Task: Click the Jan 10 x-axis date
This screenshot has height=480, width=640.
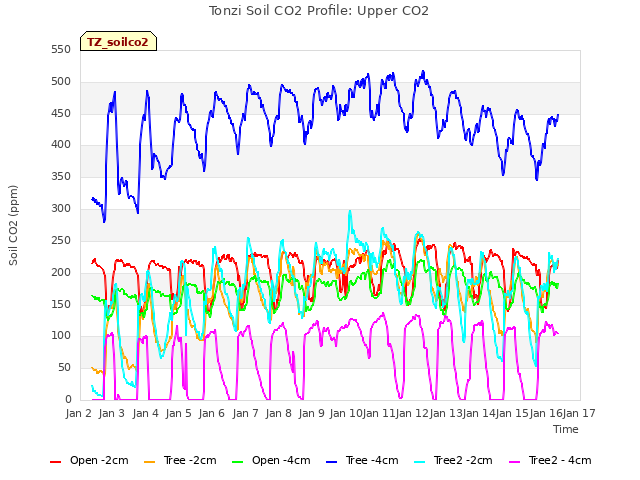Action: pos(346,413)
